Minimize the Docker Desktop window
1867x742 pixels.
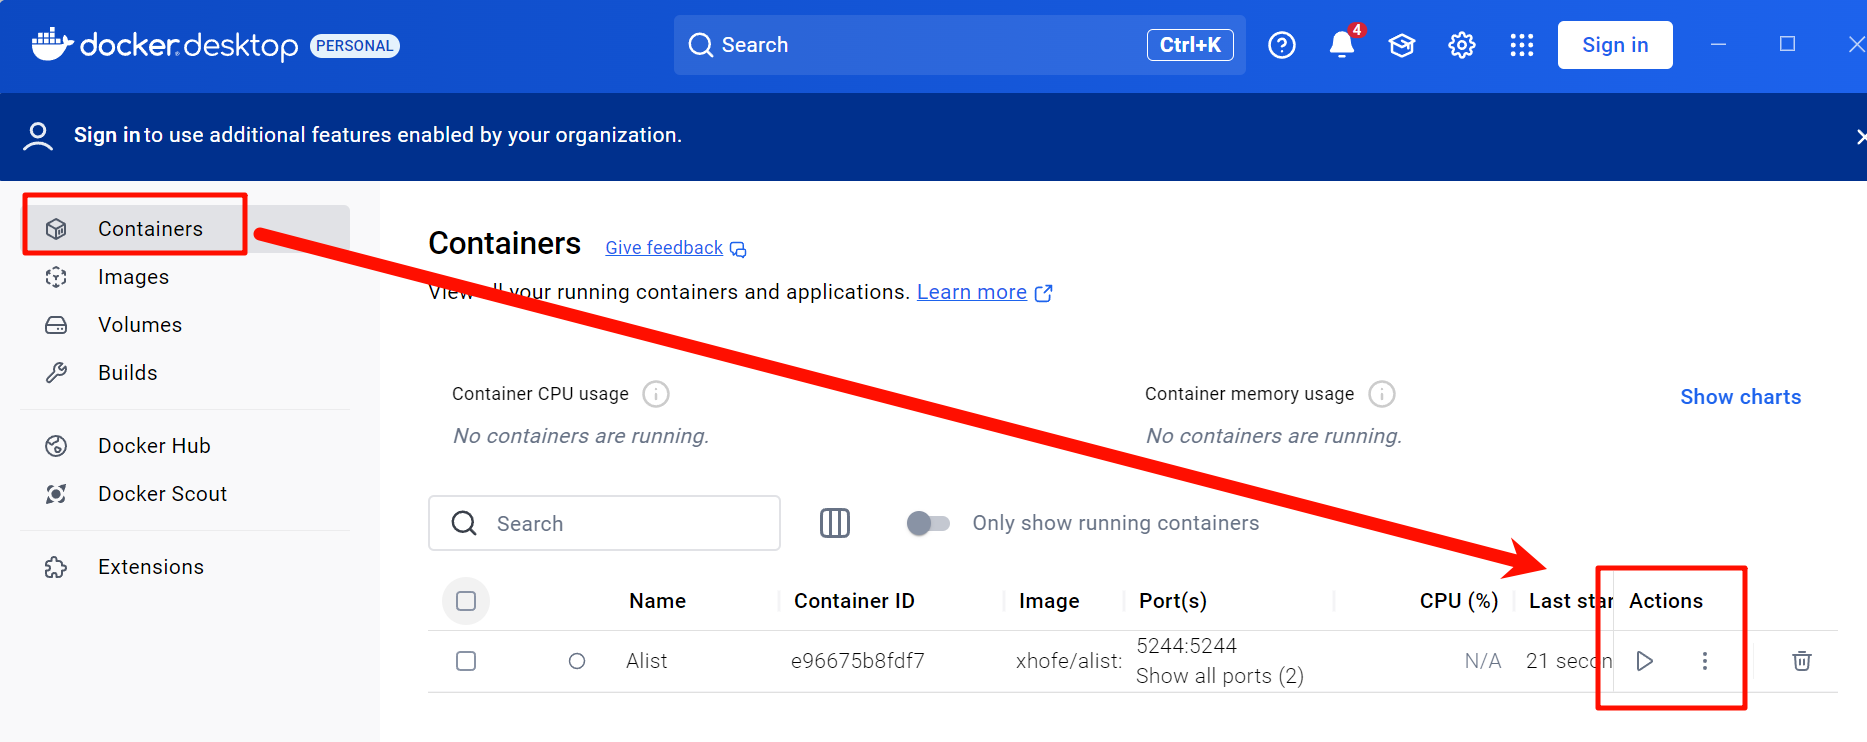point(1718,44)
